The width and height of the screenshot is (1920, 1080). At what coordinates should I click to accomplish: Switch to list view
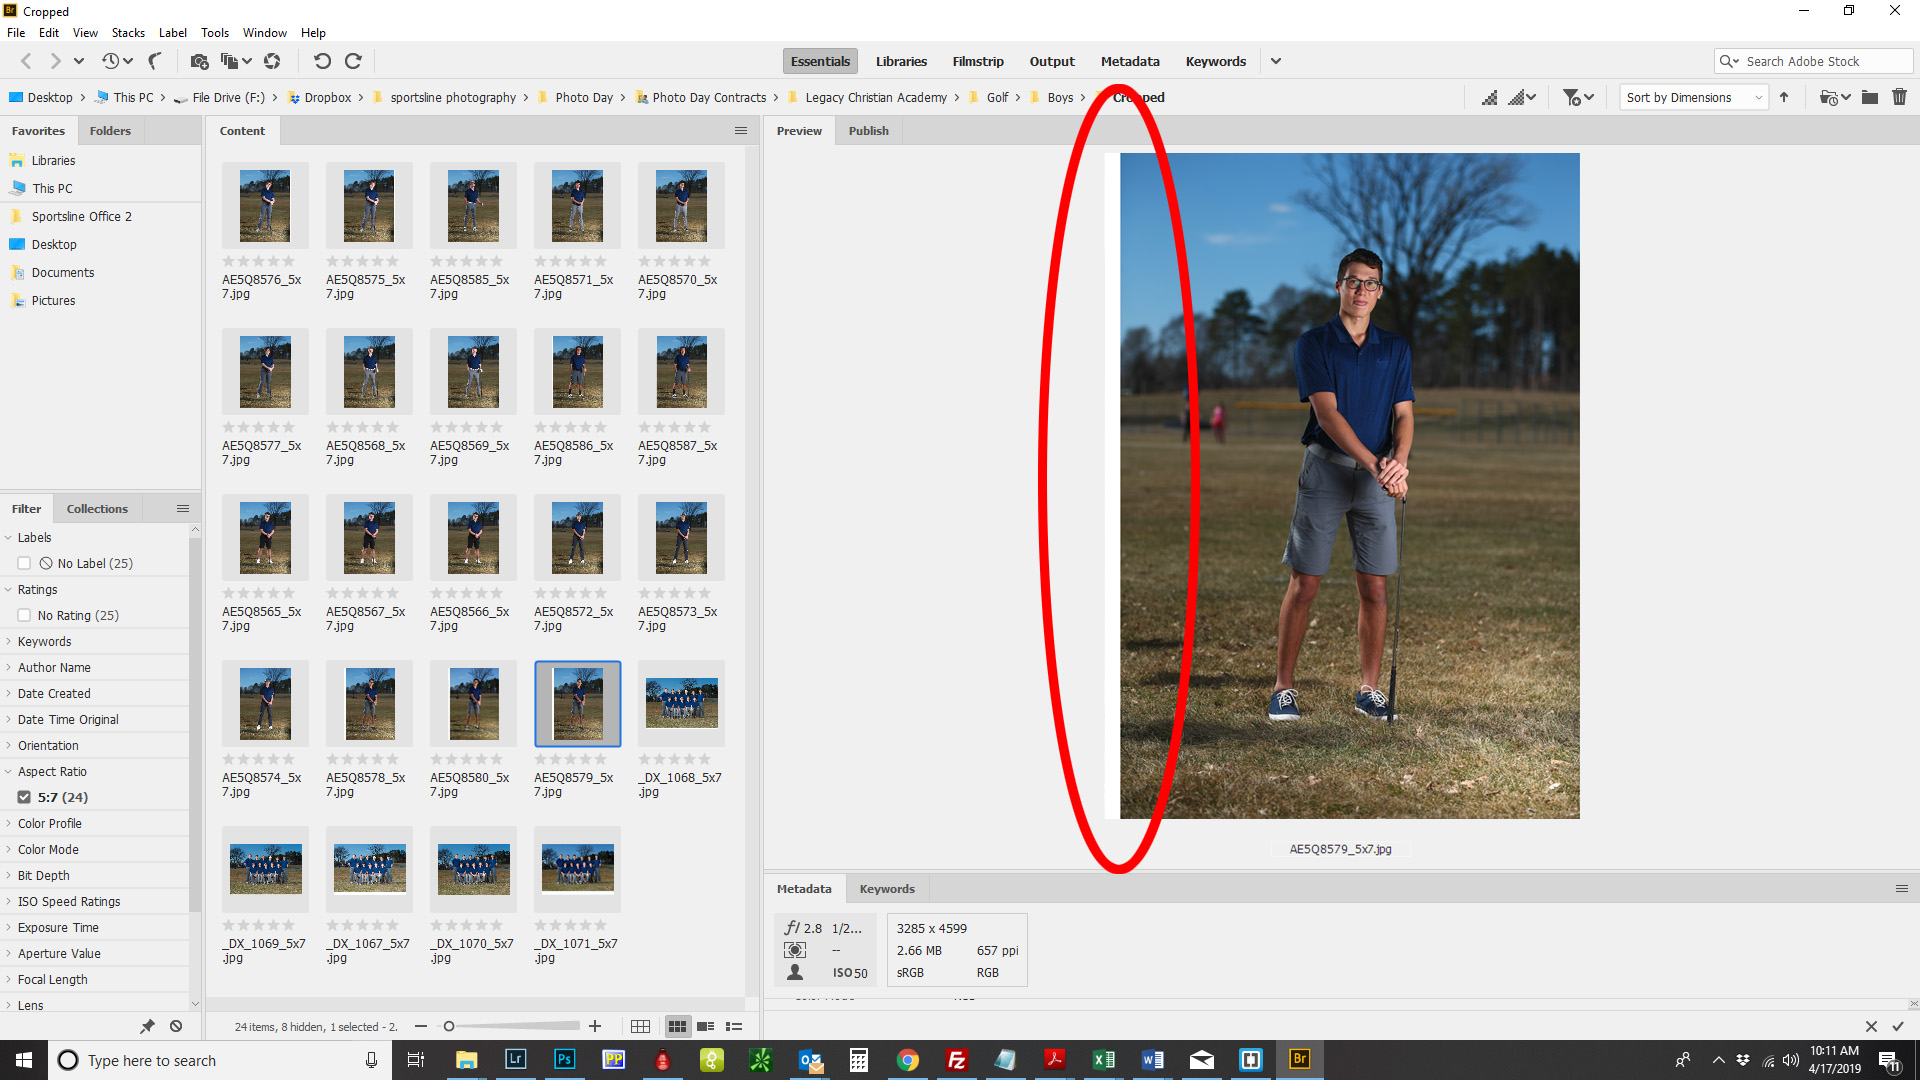734,1027
